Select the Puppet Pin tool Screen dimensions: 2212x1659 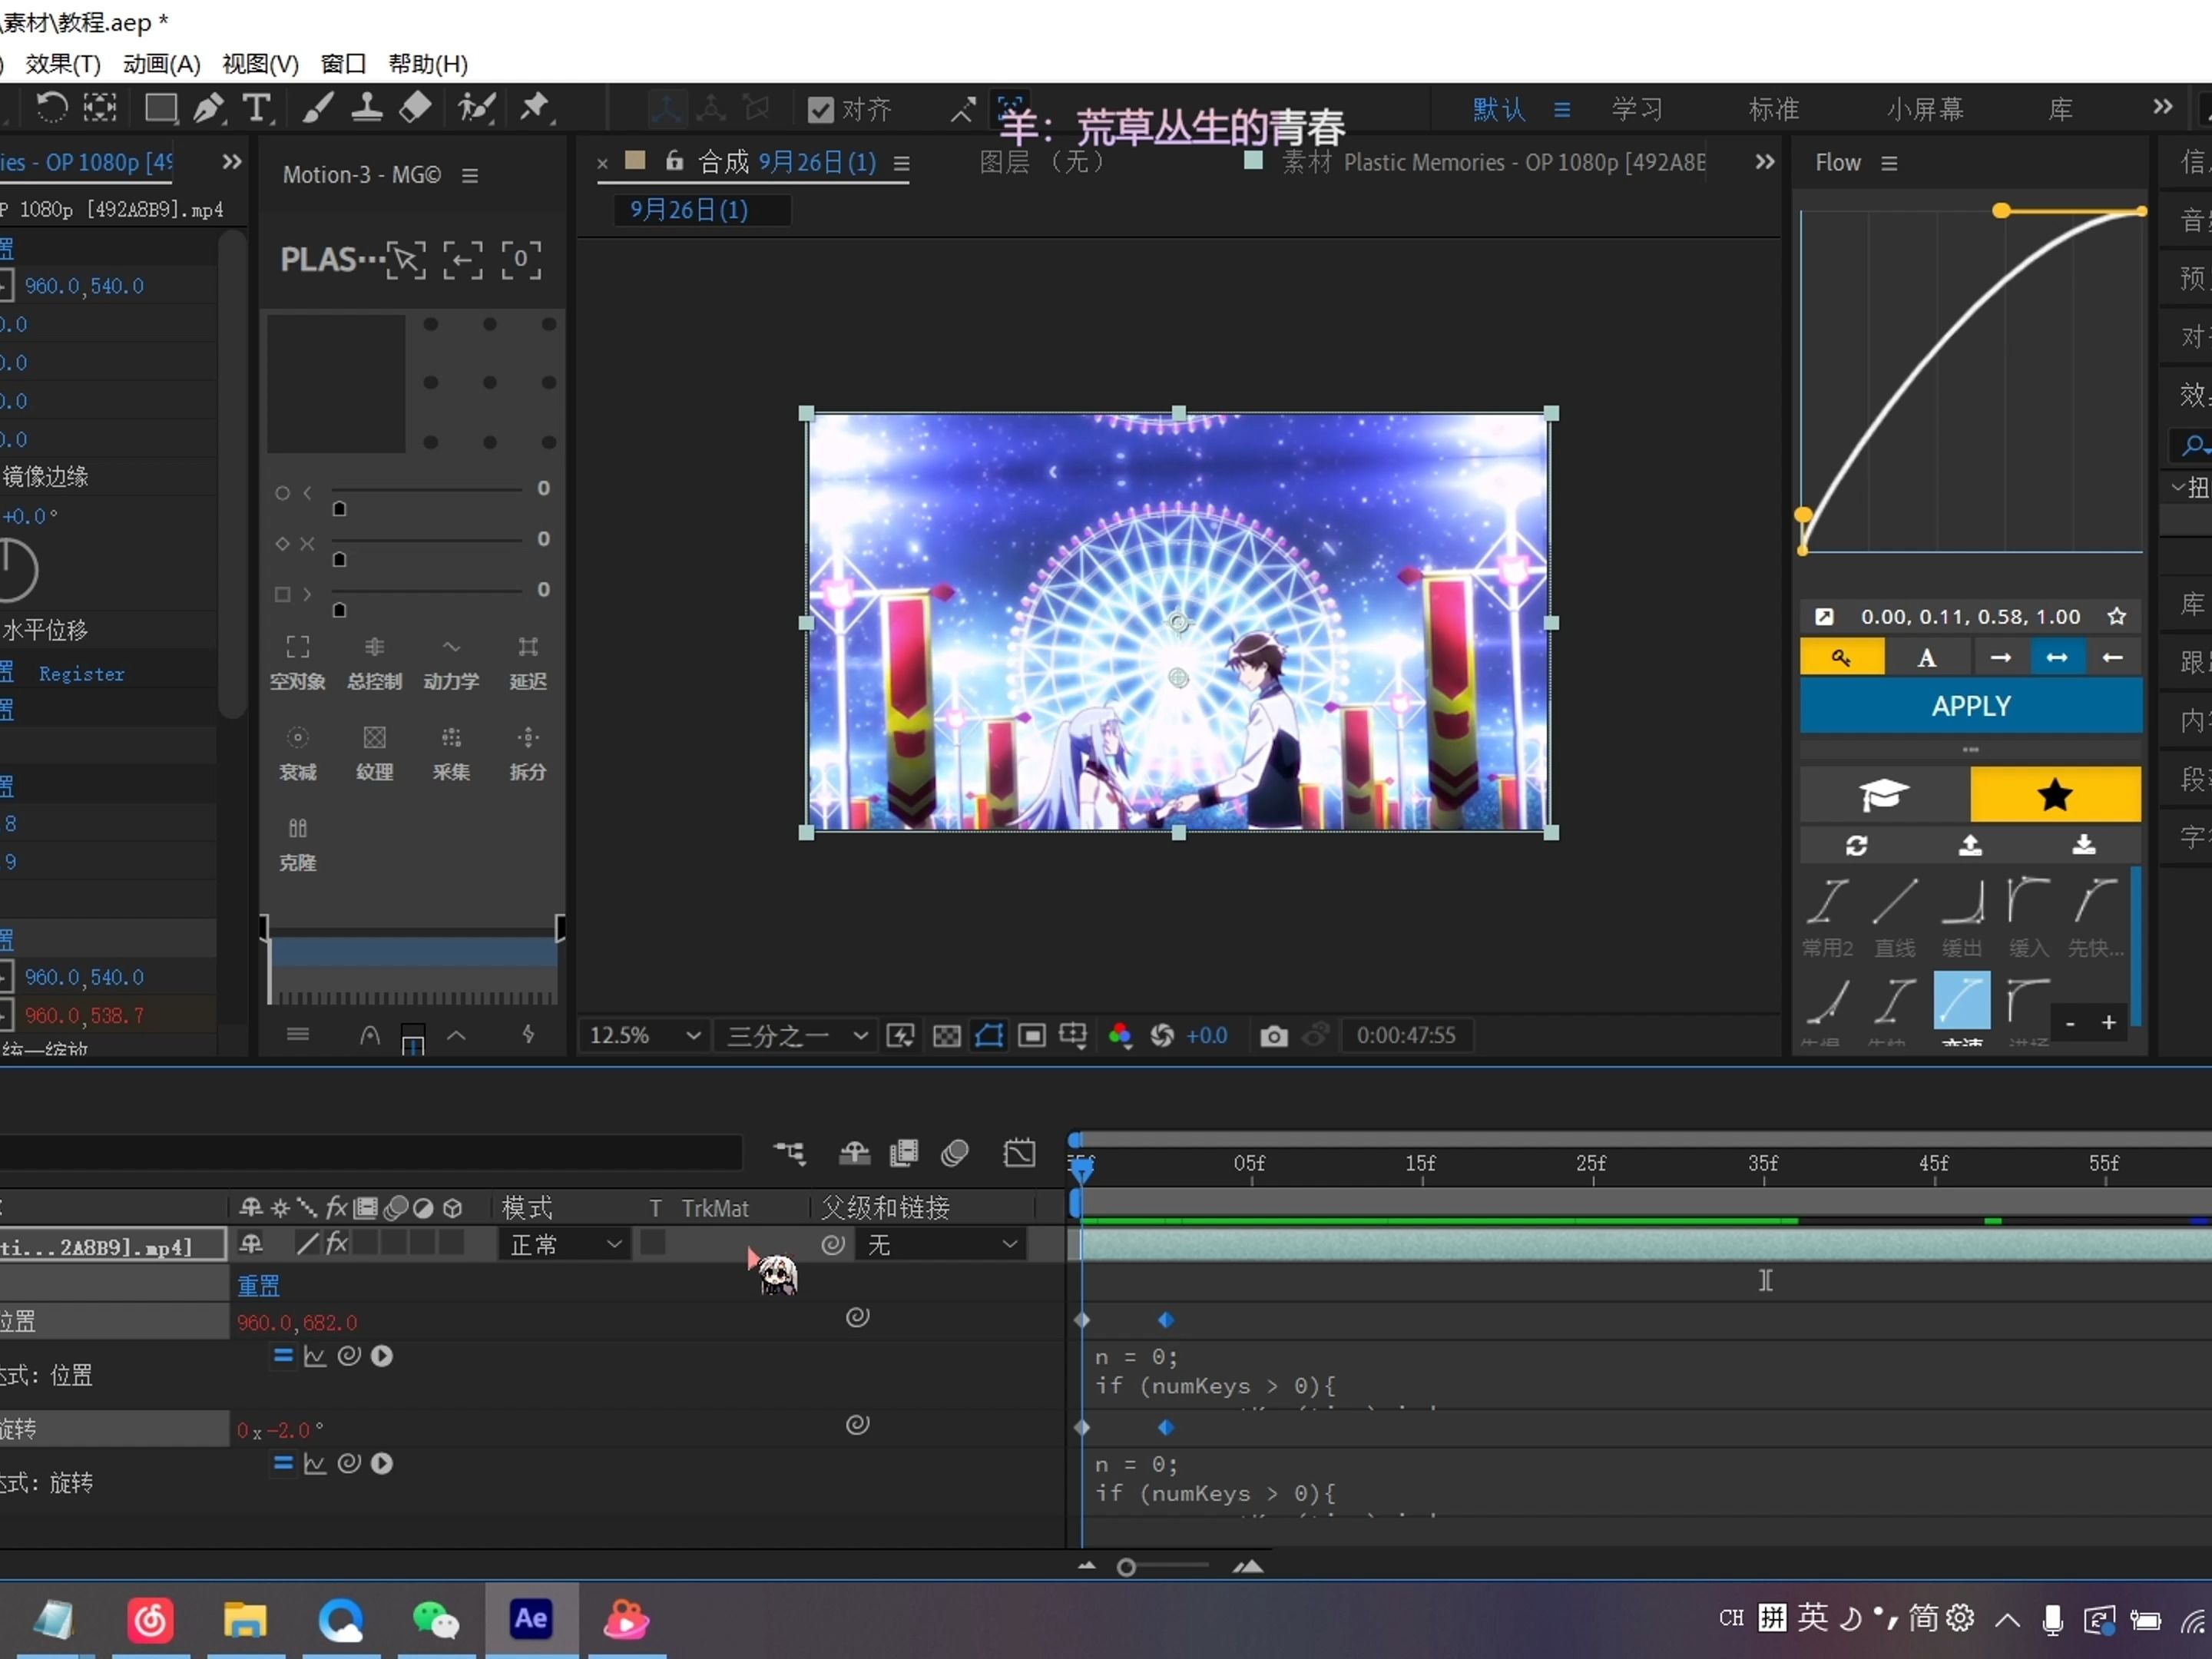click(x=534, y=106)
